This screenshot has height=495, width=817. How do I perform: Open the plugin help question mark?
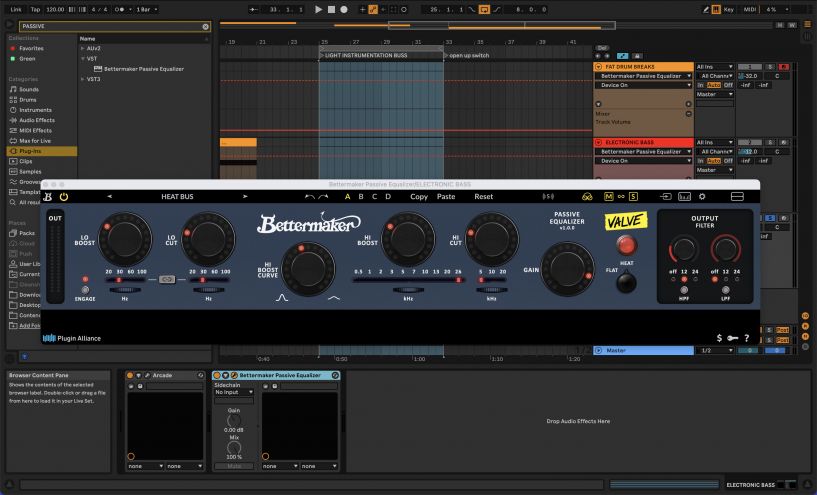[747, 338]
